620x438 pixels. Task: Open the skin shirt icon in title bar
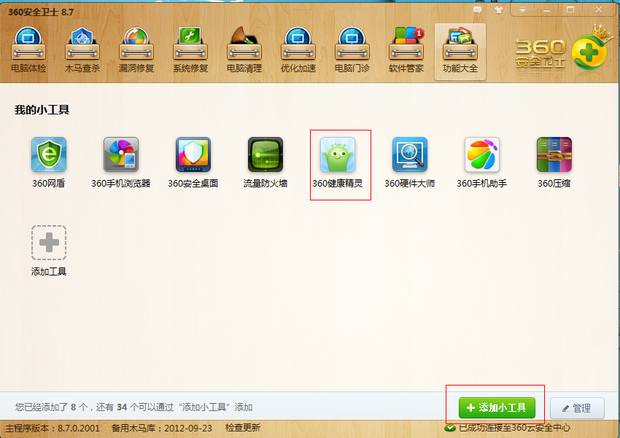tap(499, 10)
